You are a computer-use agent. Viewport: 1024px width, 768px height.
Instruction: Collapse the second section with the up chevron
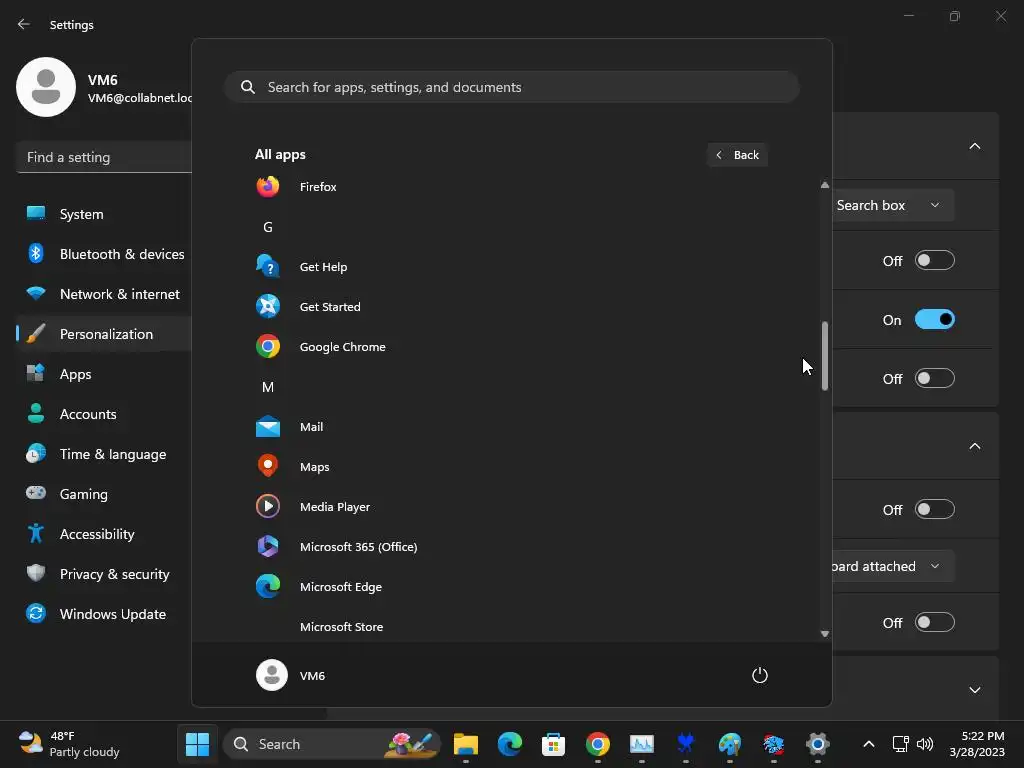974,446
